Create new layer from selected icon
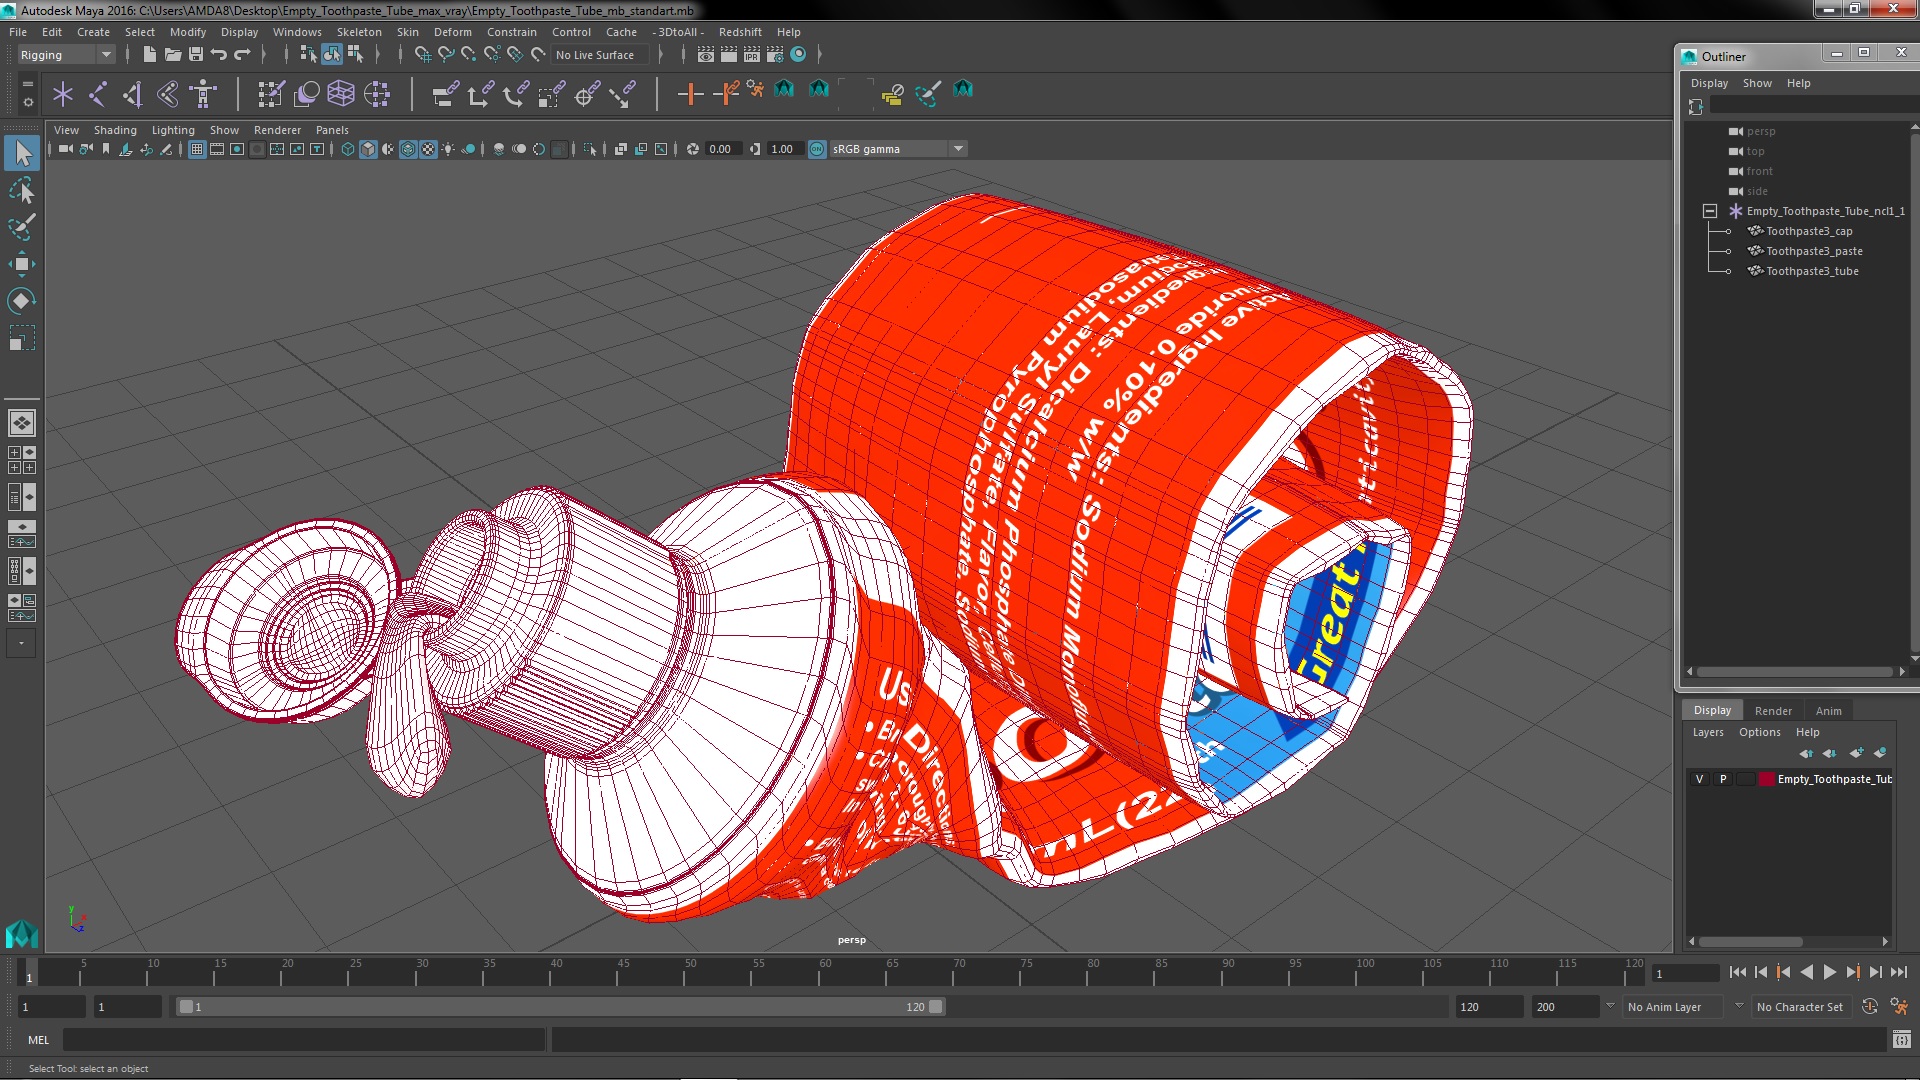The height and width of the screenshot is (1080, 1920). [1880, 753]
